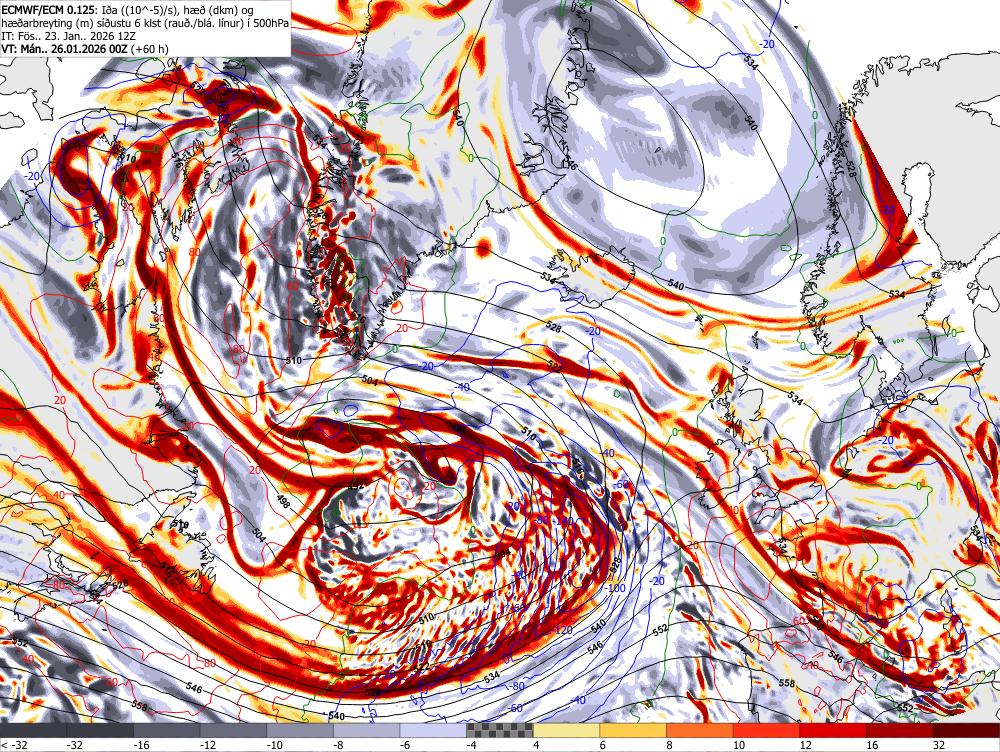
Task: Click the 'IT: Fös.. 23. Jan.. 2026 12Z' line
Action: click(66, 36)
